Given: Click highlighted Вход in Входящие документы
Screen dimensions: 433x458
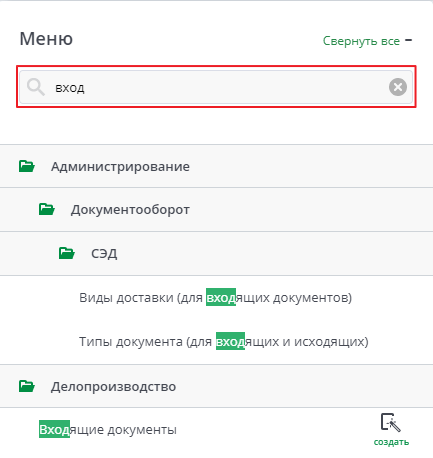Looking at the screenshot, I should coord(54,429).
